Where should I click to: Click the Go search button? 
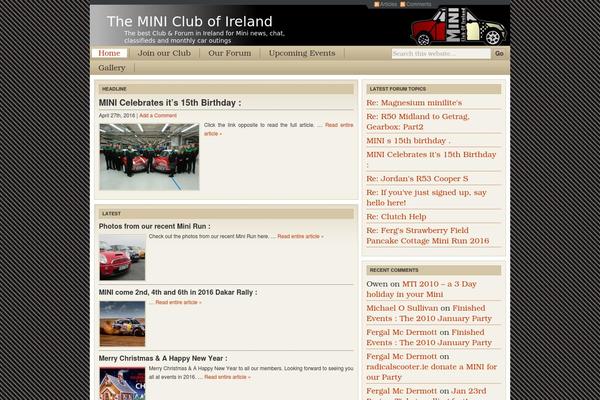click(499, 54)
